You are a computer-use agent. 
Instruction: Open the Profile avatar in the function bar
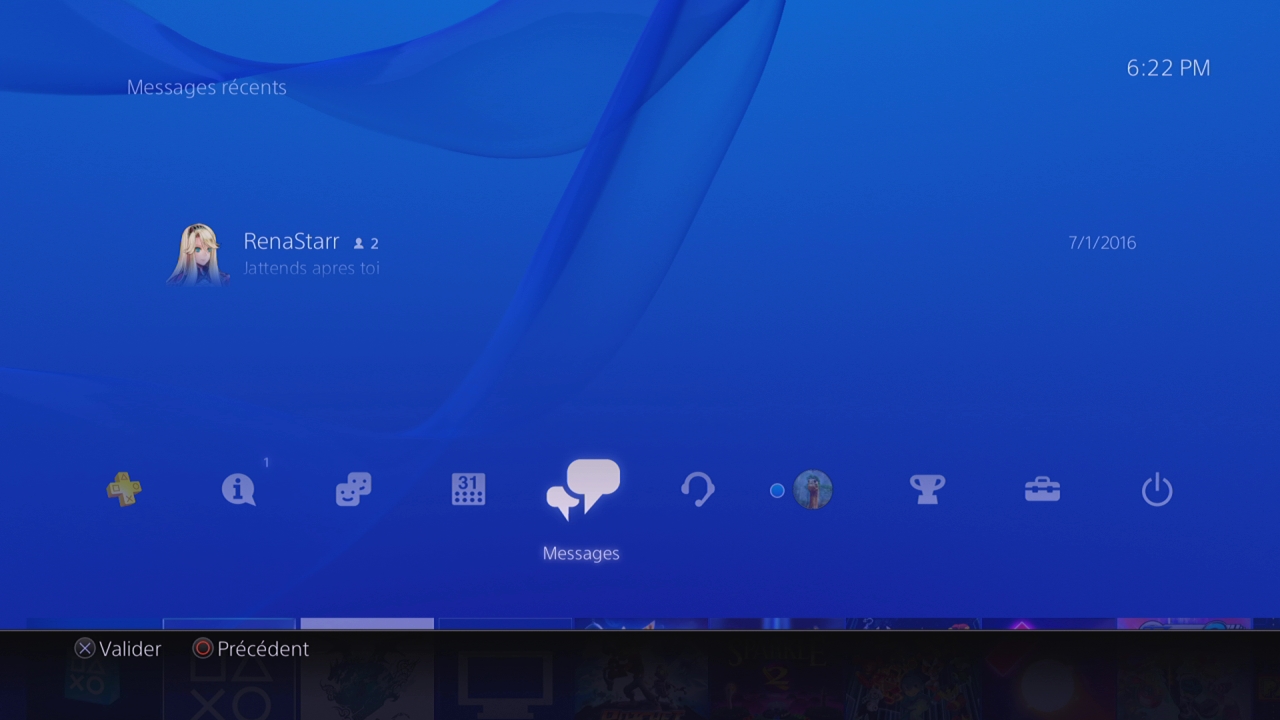click(x=813, y=490)
